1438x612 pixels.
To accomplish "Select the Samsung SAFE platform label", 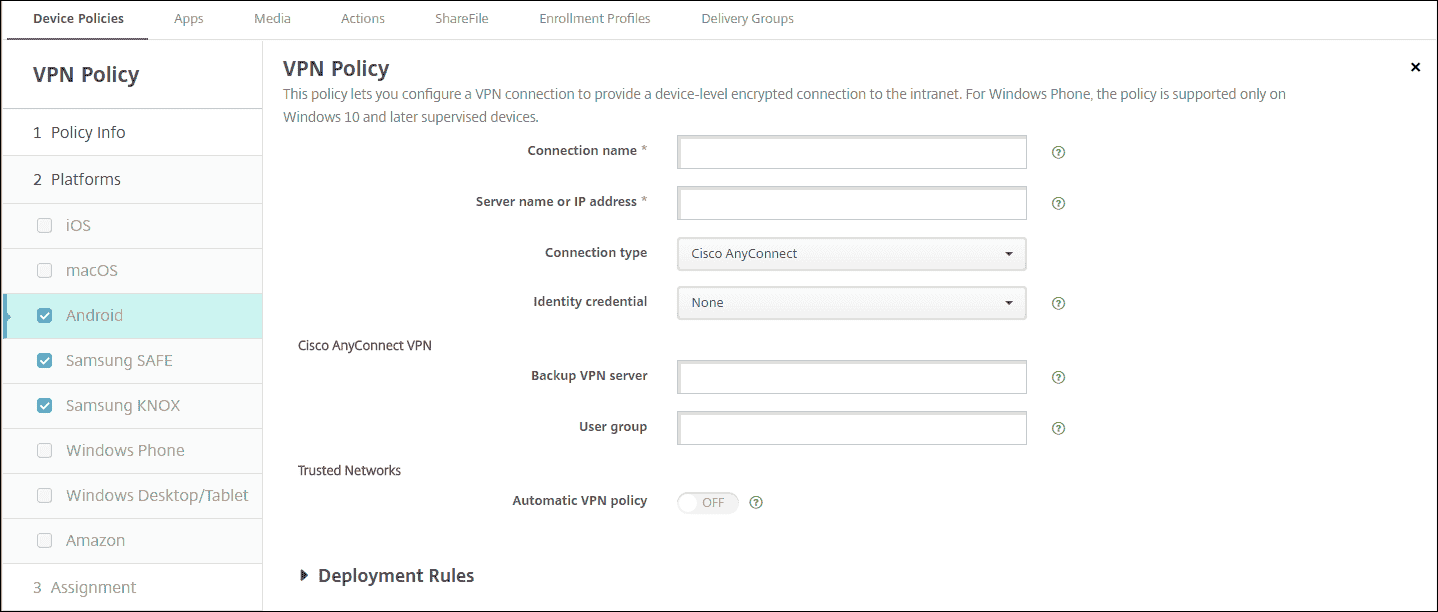I will coord(119,361).
